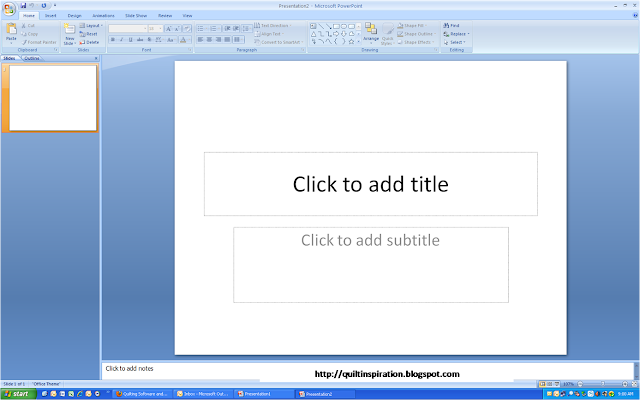The image size is (640, 400).
Task: Open the Quick Styles gallery
Action: pyautogui.click(x=388, y=34)
